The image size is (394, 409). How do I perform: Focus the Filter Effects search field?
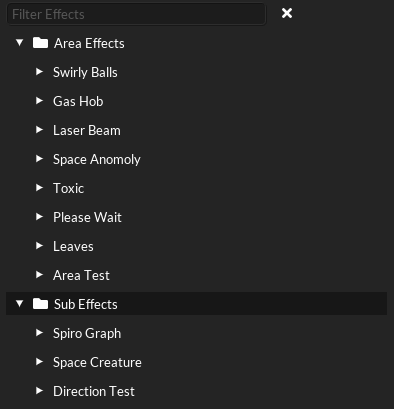point(136,14)
